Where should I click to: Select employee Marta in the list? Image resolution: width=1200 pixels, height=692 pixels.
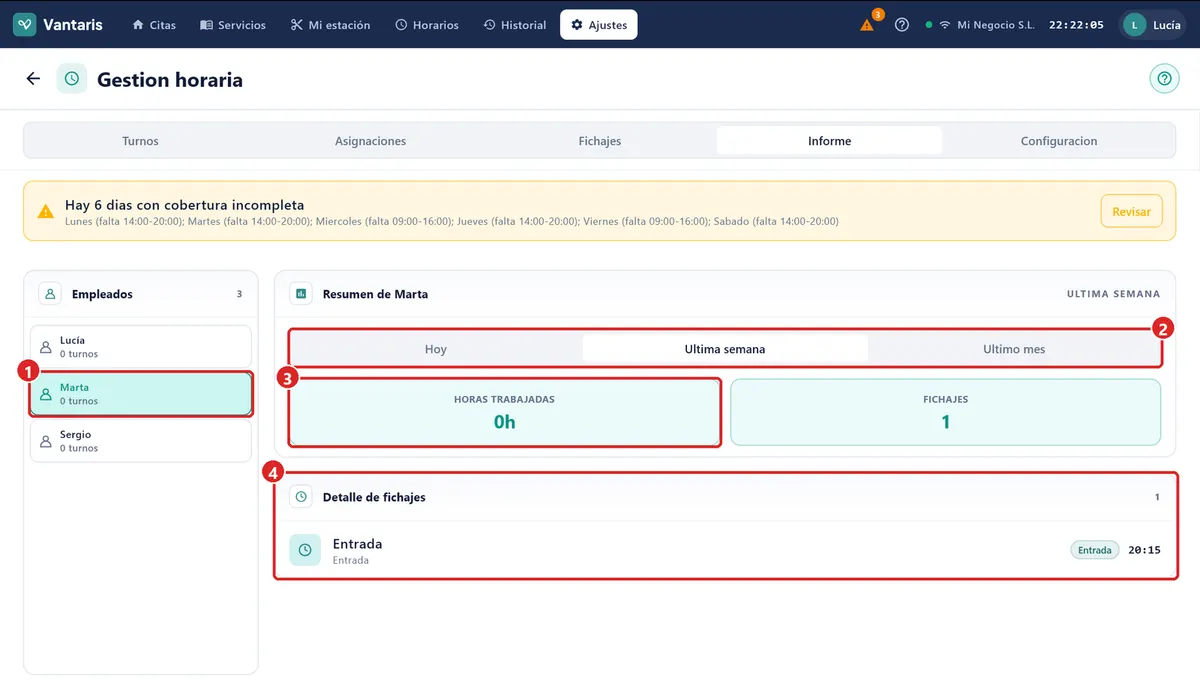tap(141, 394)
